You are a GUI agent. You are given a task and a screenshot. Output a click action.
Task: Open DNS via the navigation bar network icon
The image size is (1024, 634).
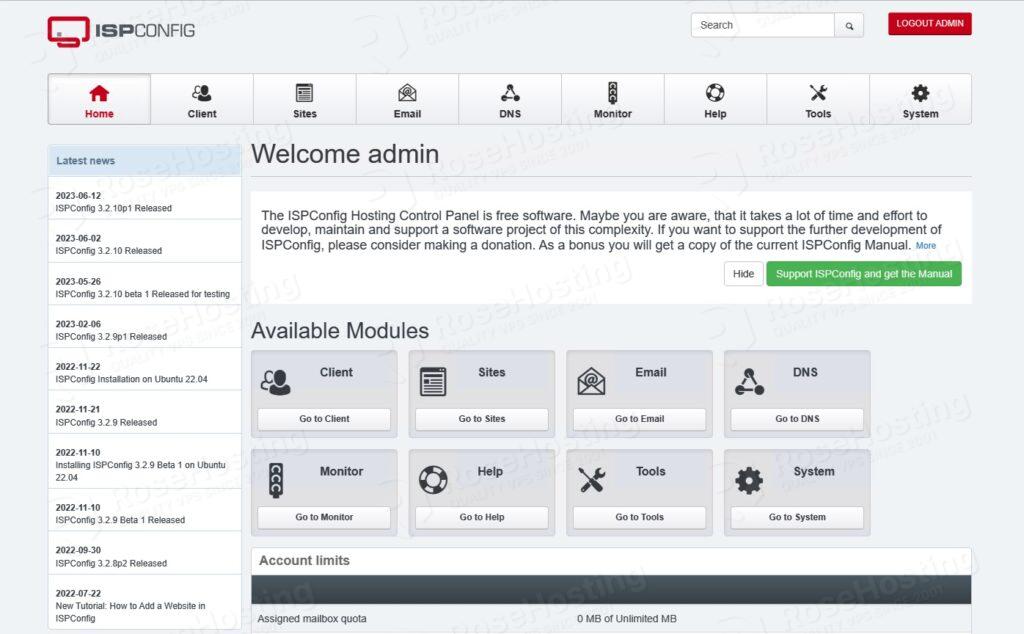tap(510, 93)
